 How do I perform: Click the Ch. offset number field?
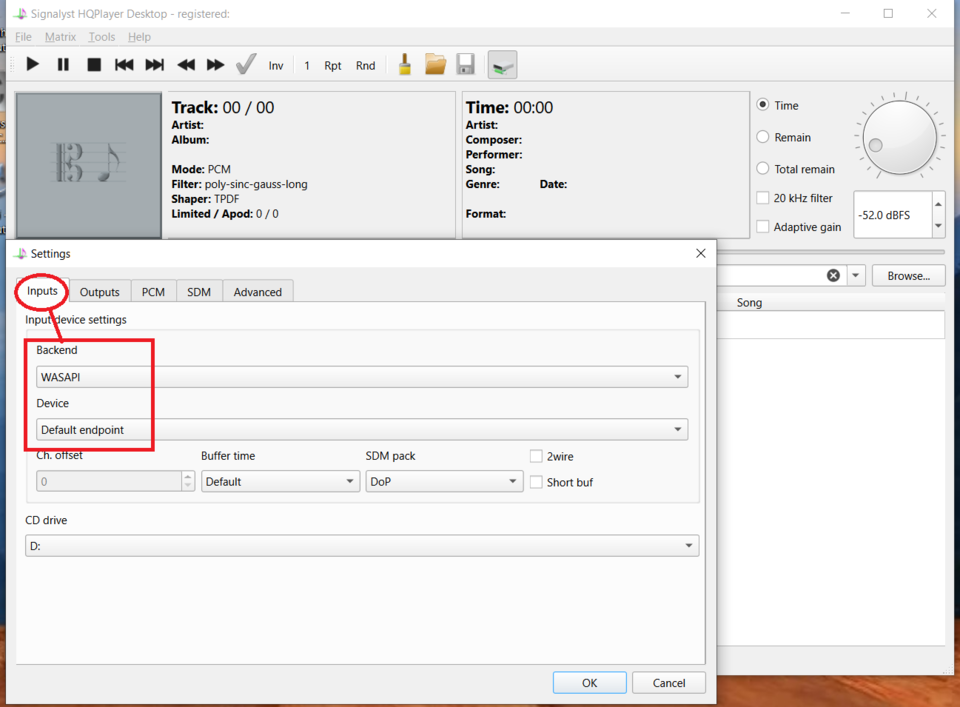pos(109,481)
